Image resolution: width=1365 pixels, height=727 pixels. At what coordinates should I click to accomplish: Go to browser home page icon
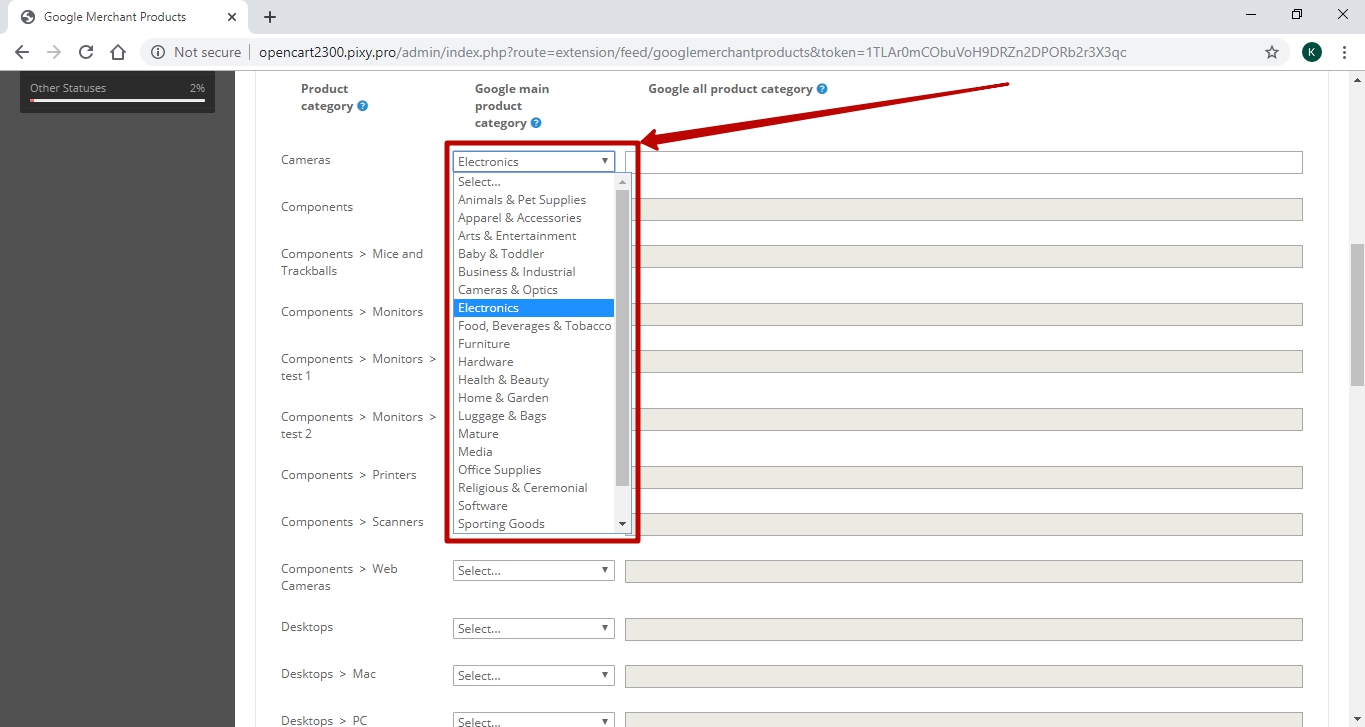[118, 52]
